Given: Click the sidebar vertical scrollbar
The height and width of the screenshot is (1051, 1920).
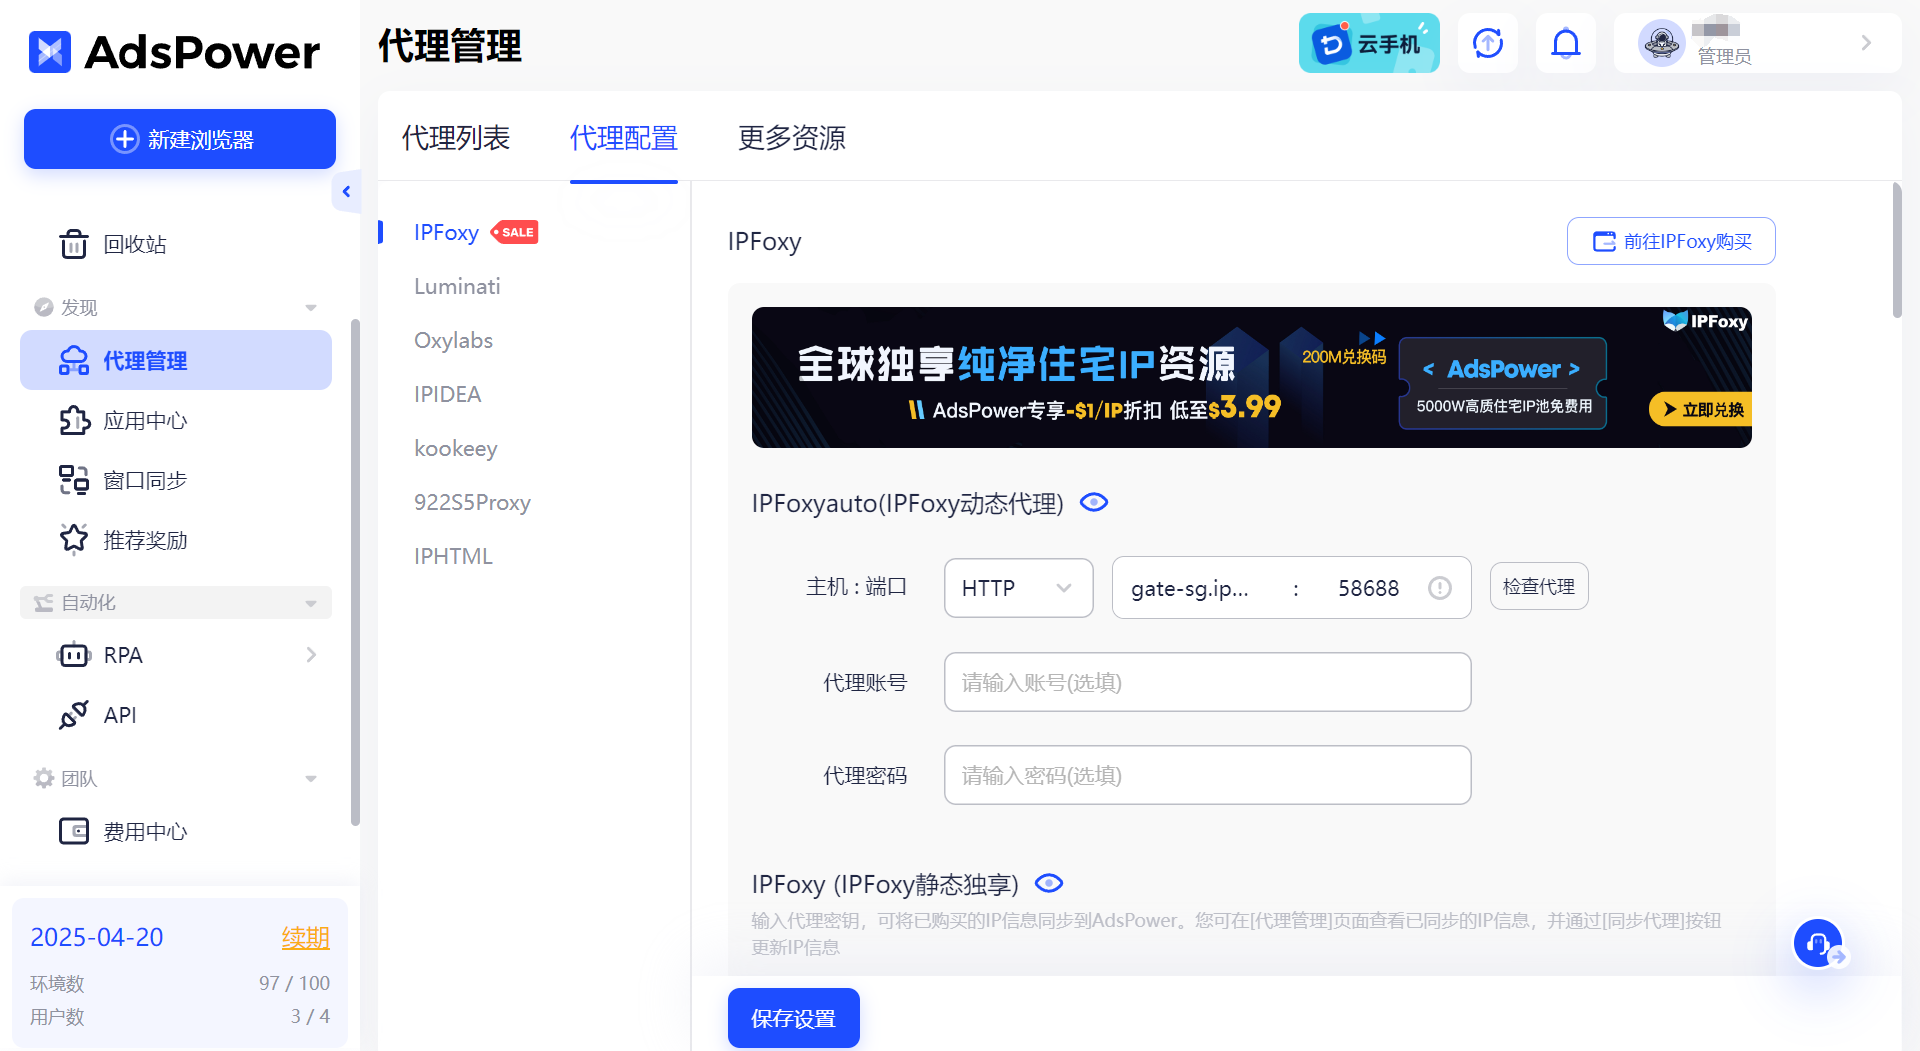Looking at the screenshot, I should (355, 572).
